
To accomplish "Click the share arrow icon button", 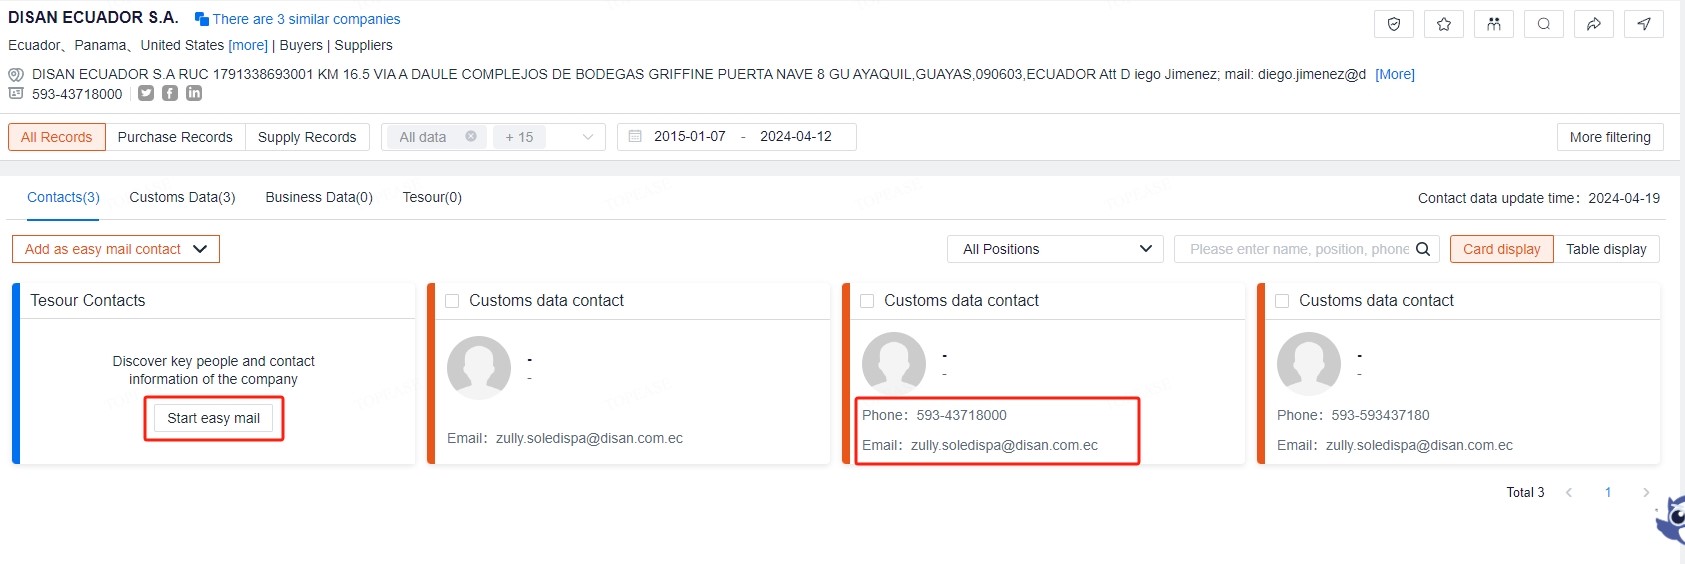I will tap(1594, 24).
